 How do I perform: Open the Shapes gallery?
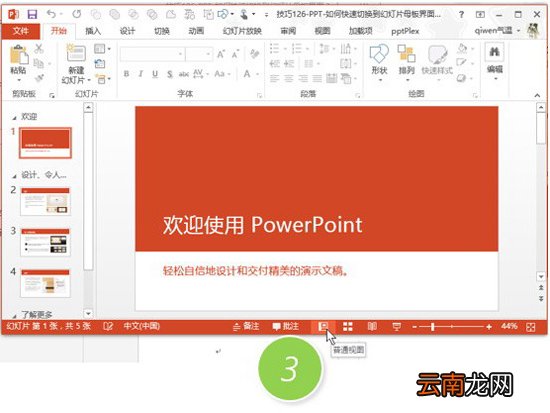379,62
